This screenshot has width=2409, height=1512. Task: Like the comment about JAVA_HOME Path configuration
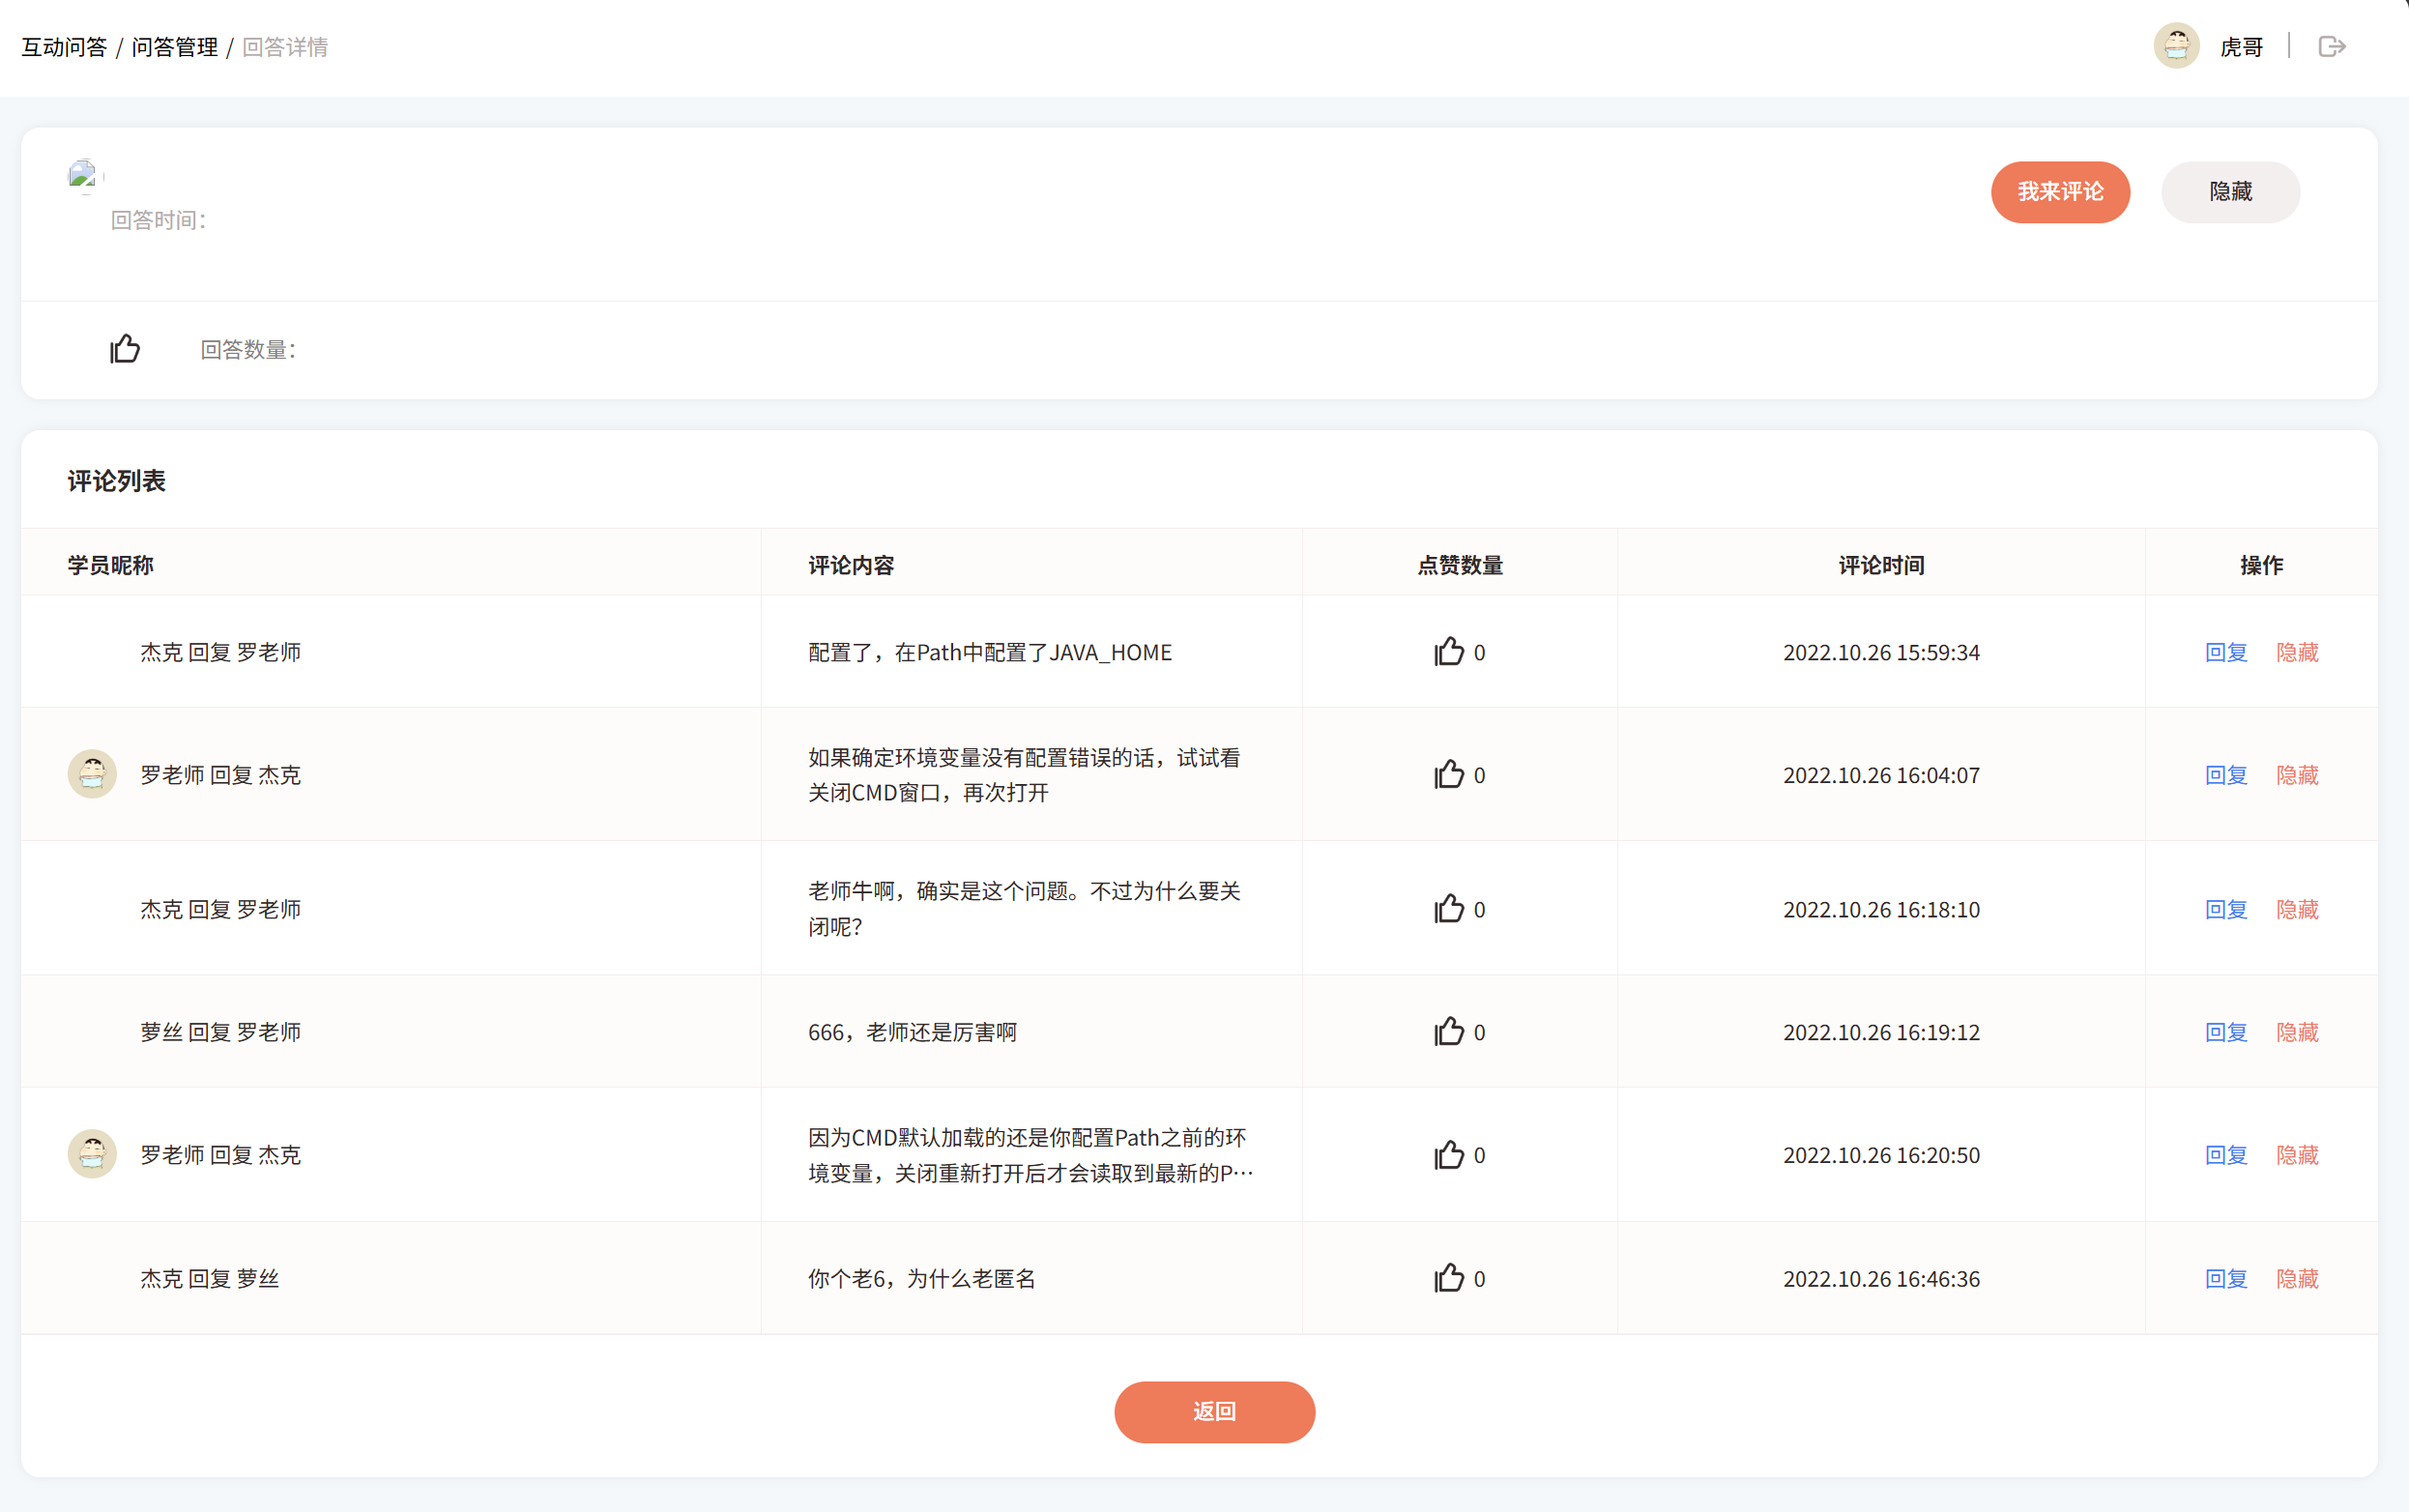click(x=1448, y=652)
